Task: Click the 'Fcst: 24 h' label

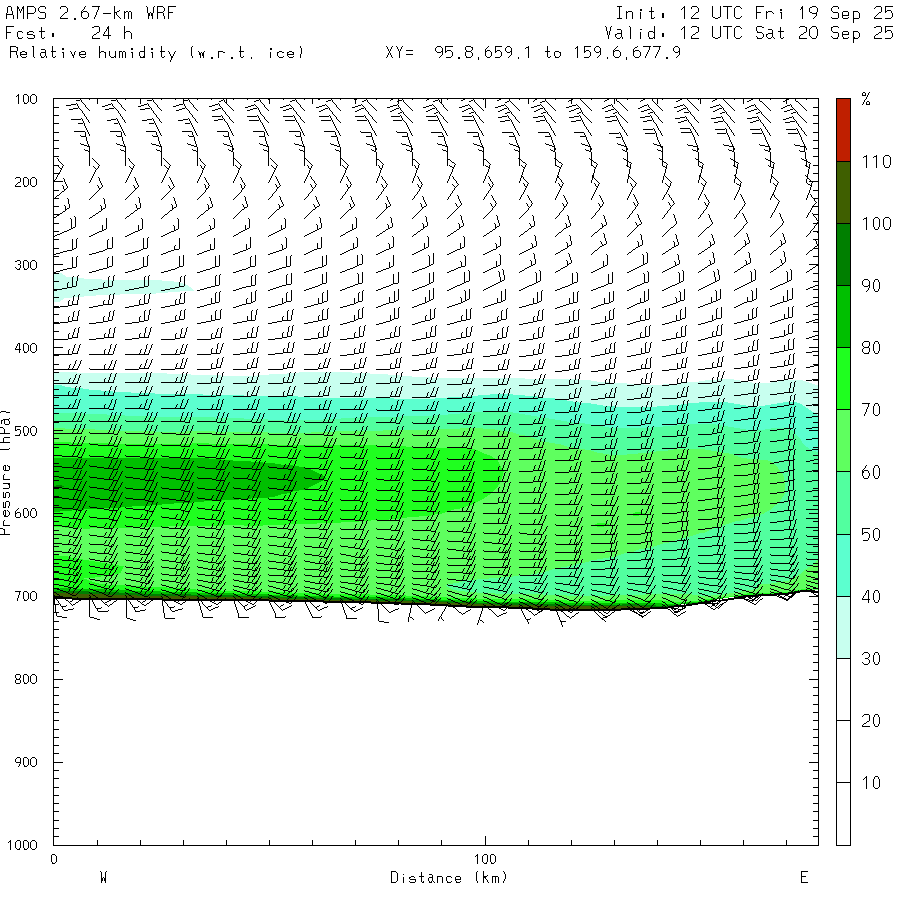Action: point(69,33)
